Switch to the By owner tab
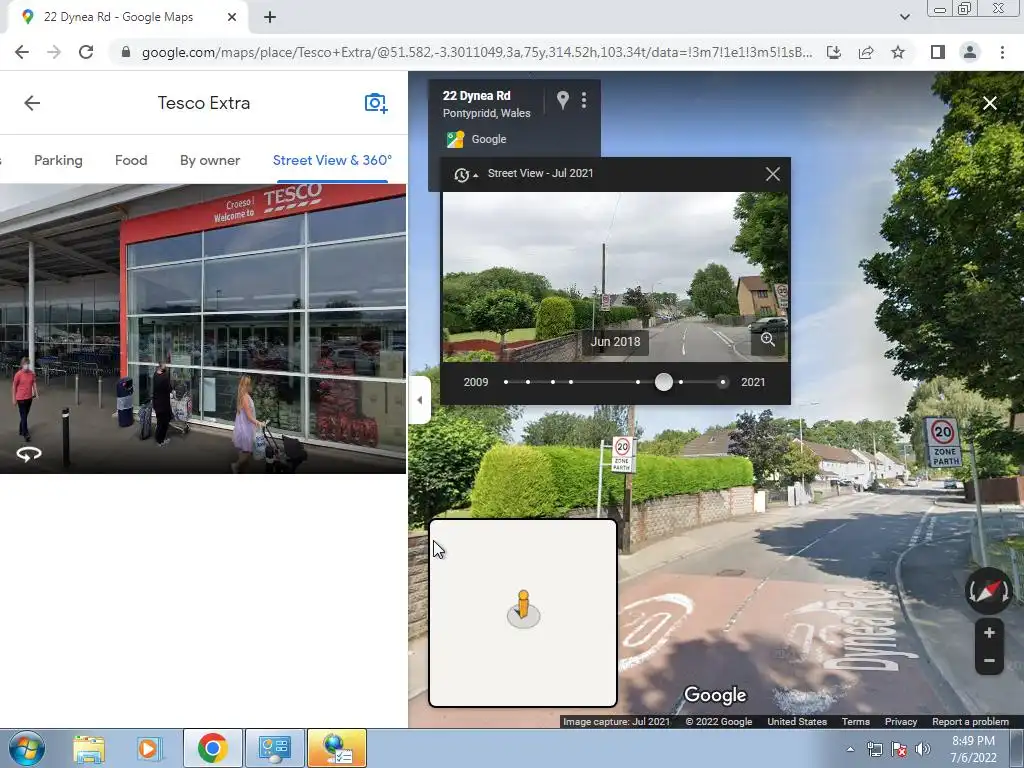The height and width of the screenshot is (768, 1024). [x=210, y=160]
